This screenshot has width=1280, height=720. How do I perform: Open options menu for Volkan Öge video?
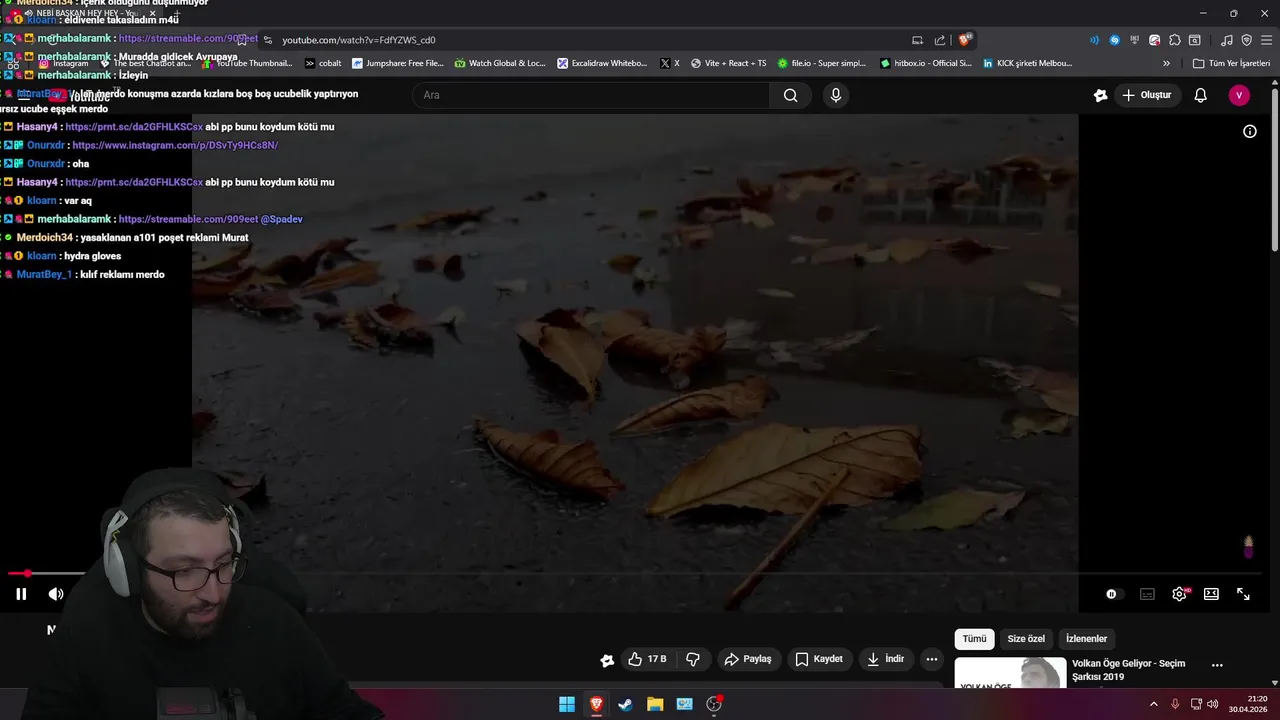[x=1217, y=665]
